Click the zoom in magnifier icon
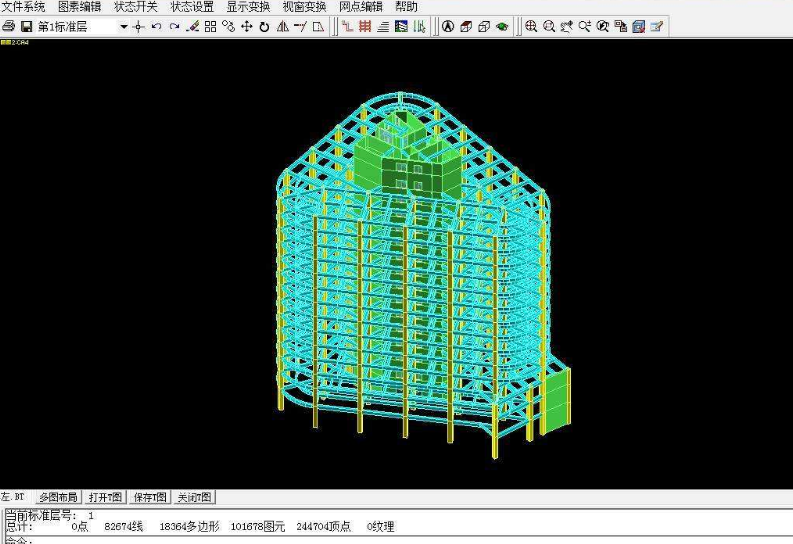This screenshot has height=544, width=793. click(531, 26)
